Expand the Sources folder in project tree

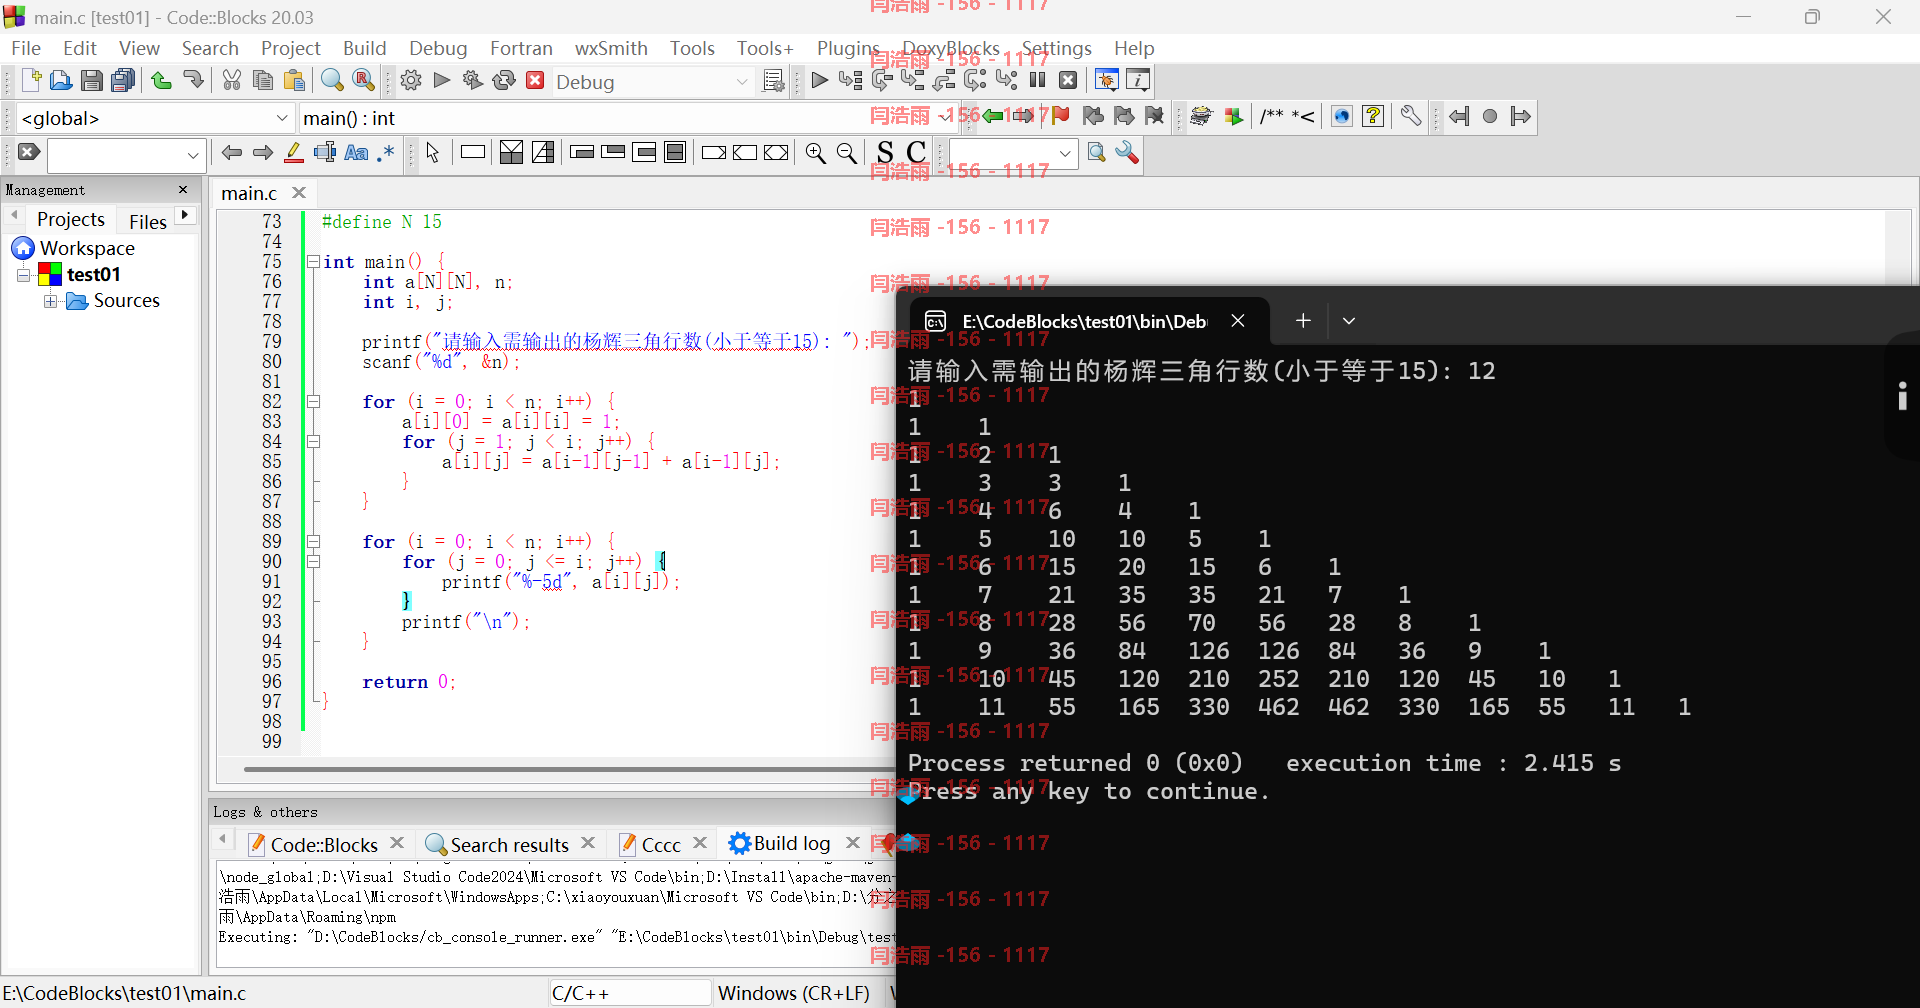coord(50,301)
